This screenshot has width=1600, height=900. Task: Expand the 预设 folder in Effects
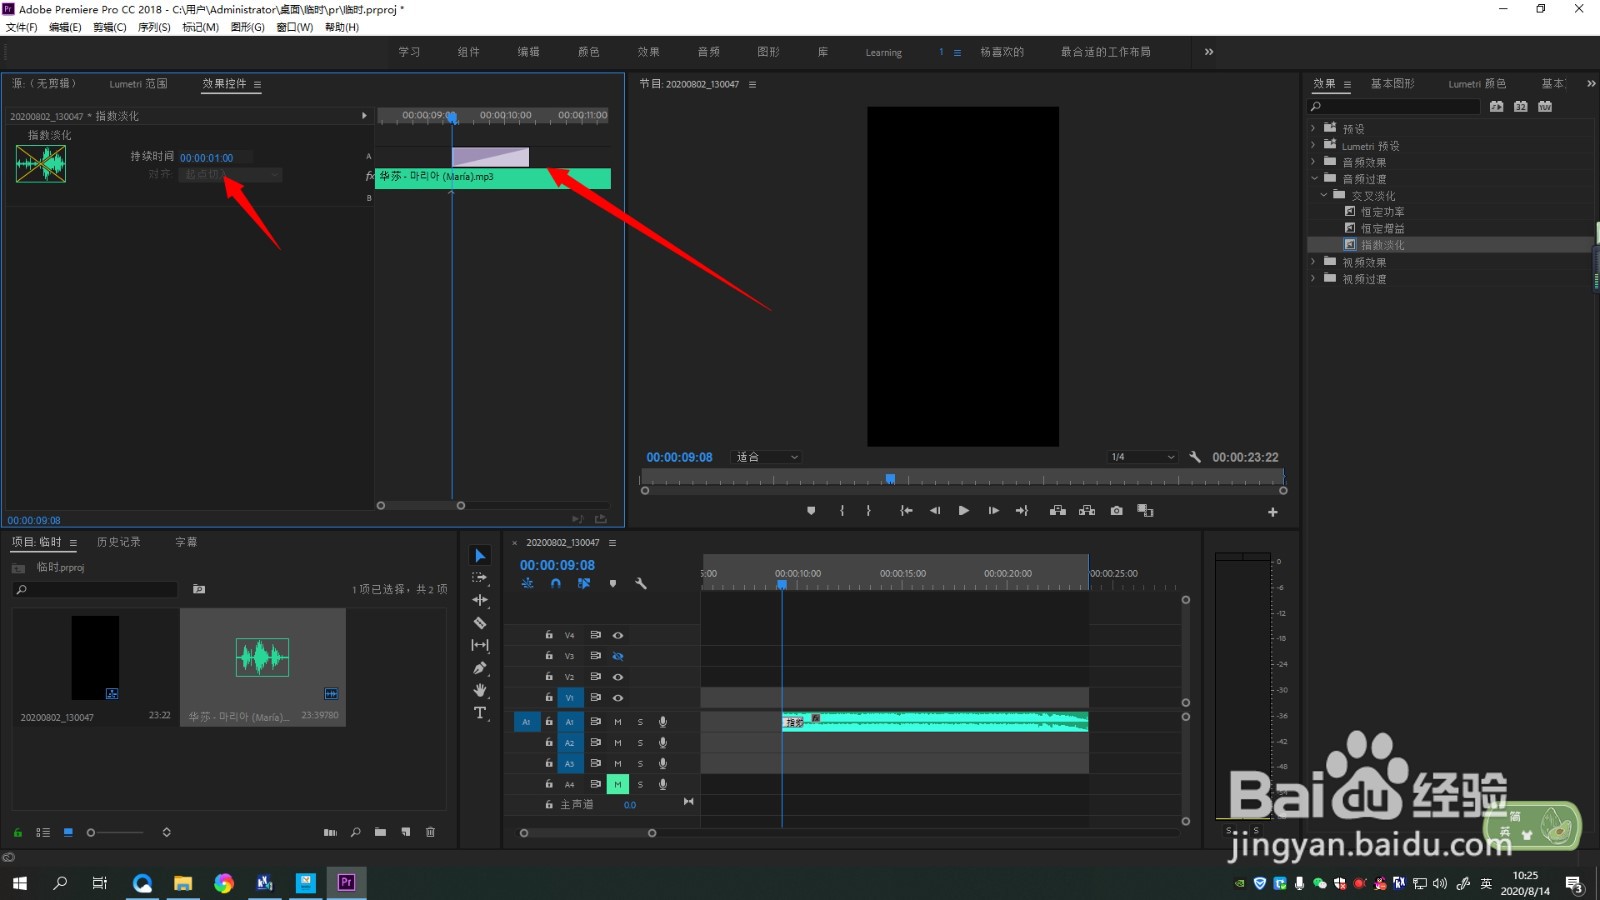(x=1313, y=128)
